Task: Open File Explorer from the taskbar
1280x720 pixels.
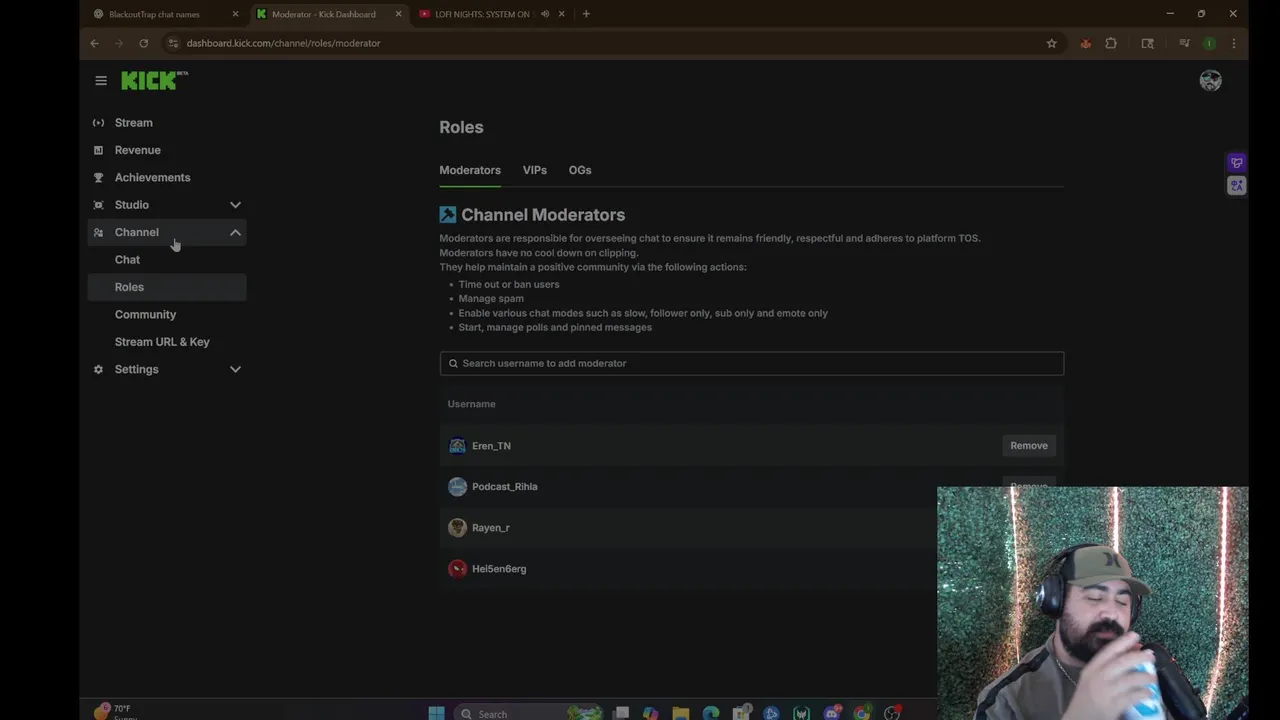Action: click(681, 713)
